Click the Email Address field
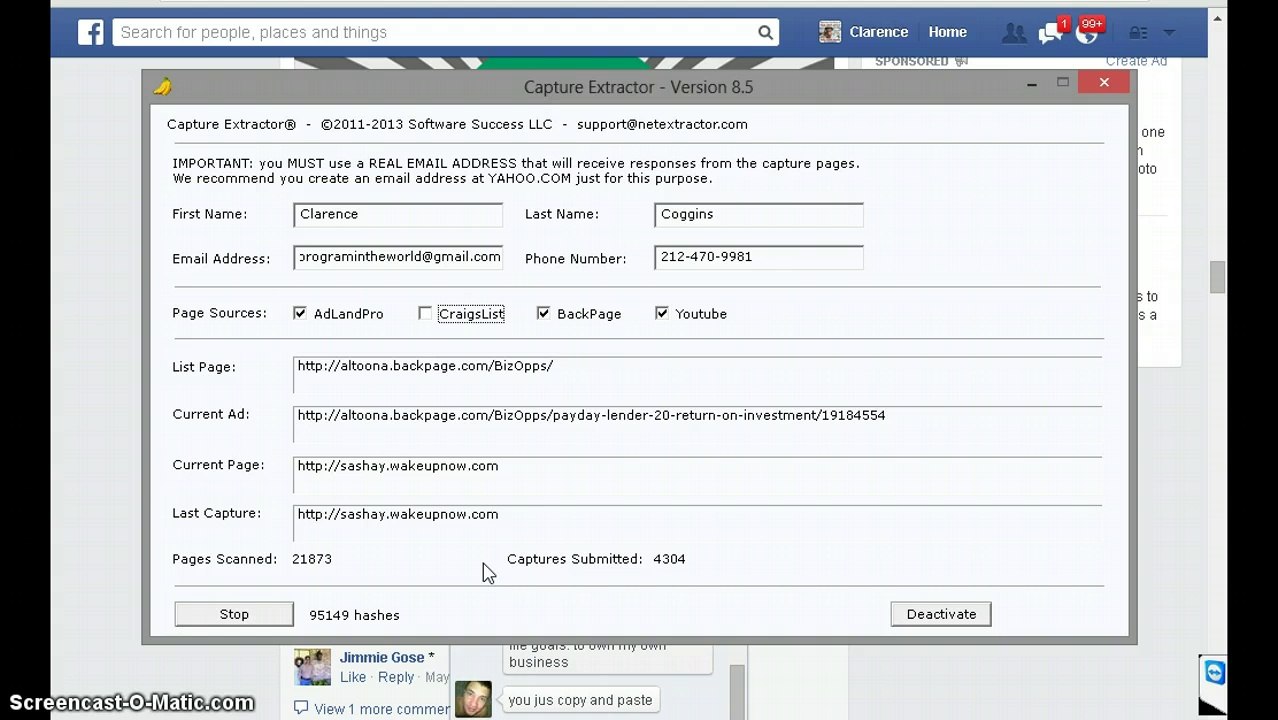The image size is (1278, 720). coord(398,257)
